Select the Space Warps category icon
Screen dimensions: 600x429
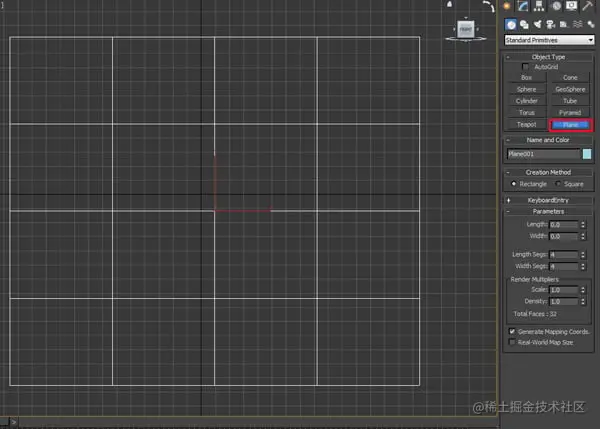[x=577, y=25]
